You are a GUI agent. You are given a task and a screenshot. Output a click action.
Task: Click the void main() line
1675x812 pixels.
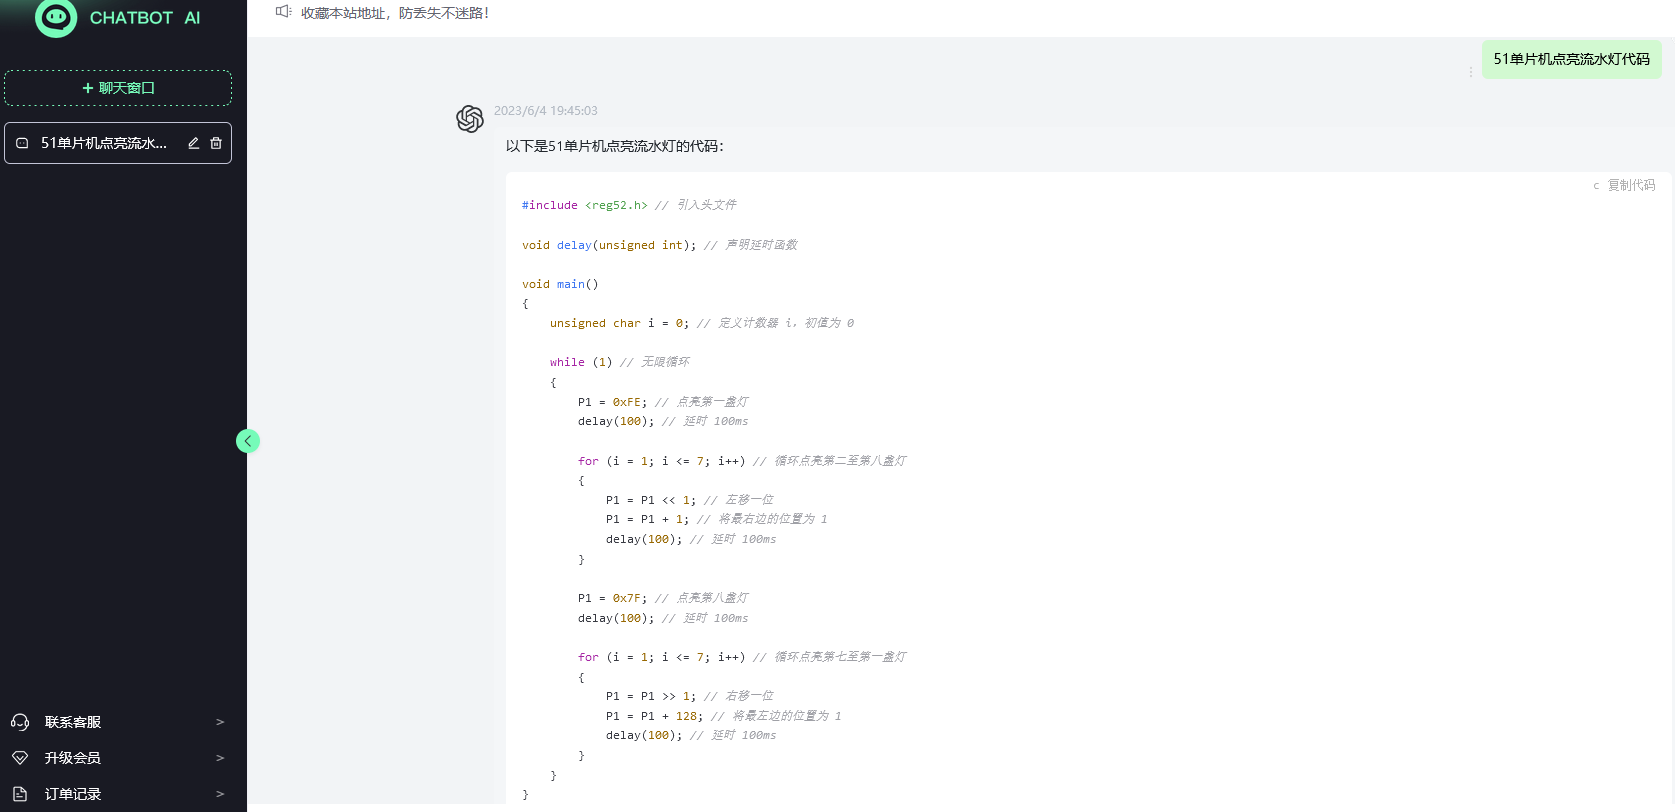point(560,284)
